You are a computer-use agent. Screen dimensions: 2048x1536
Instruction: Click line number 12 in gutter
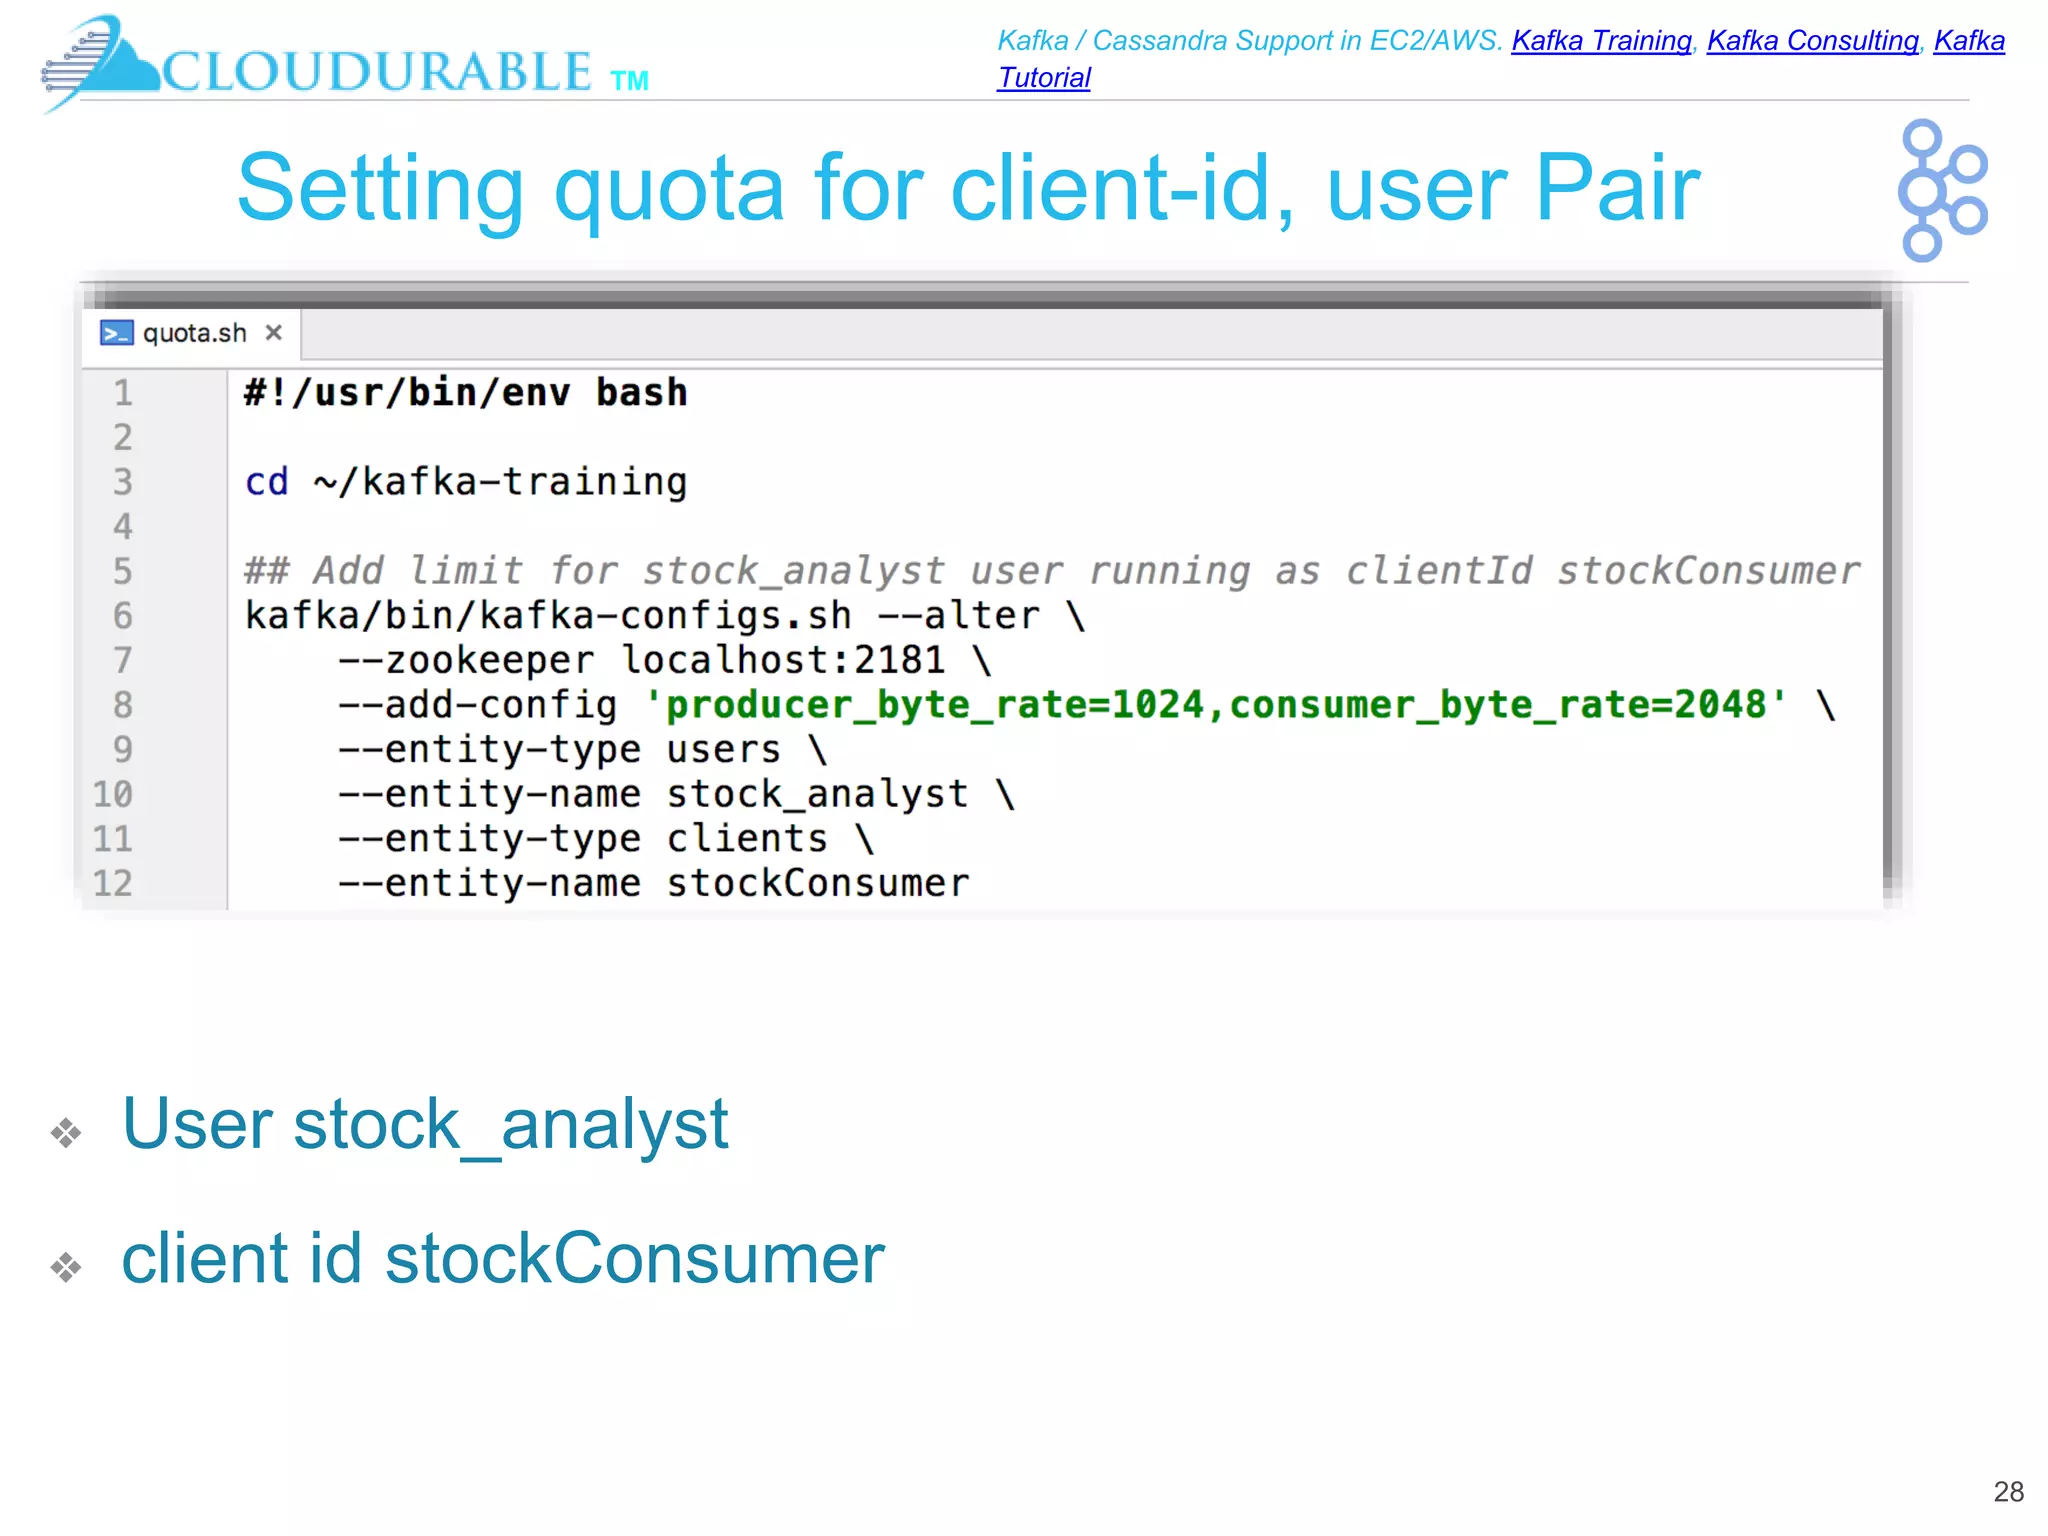(x=113, y=883)
